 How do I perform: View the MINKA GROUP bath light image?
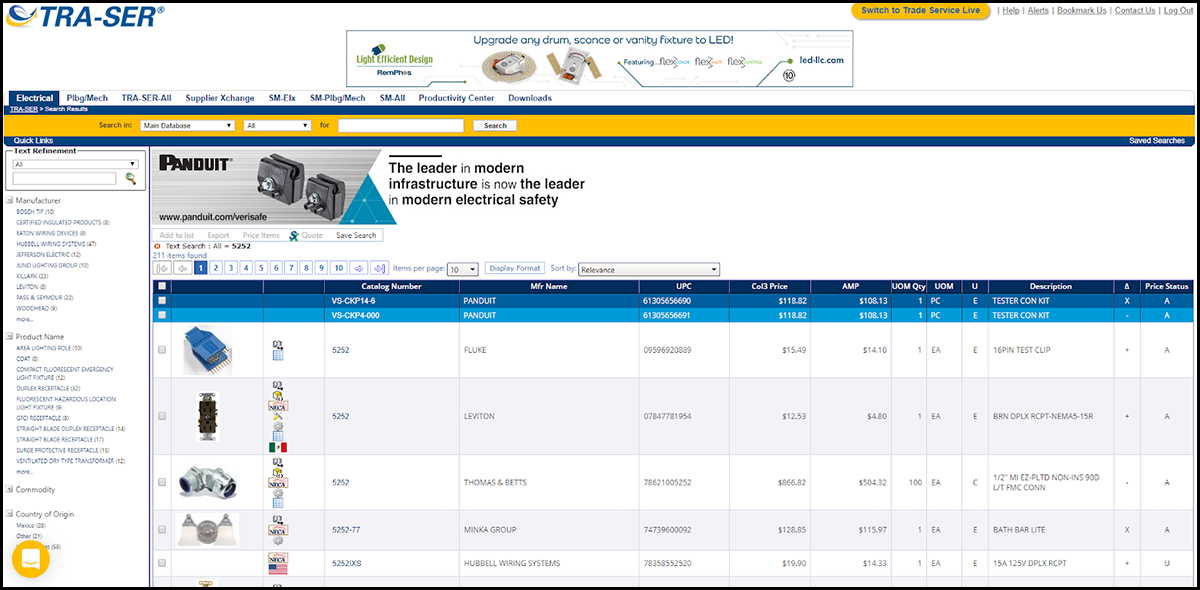click(207, 529)
